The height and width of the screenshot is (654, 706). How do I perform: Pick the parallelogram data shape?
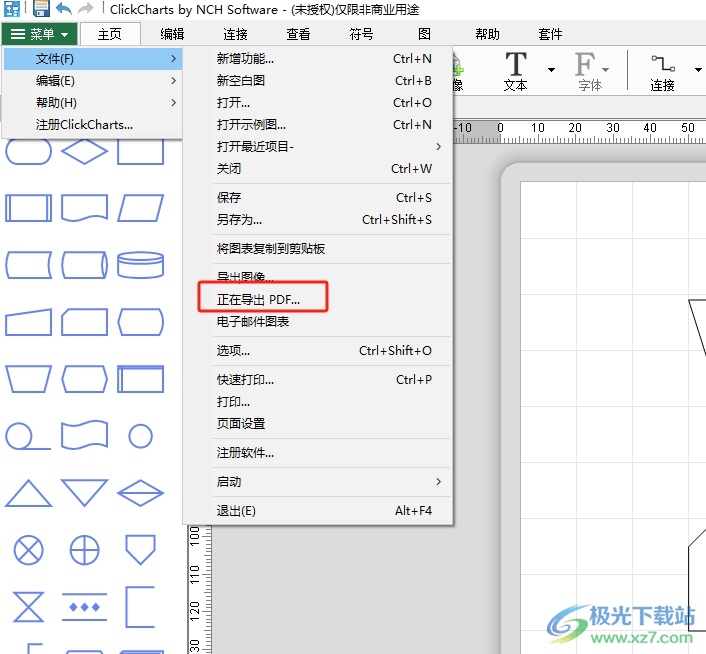(140, 208)
